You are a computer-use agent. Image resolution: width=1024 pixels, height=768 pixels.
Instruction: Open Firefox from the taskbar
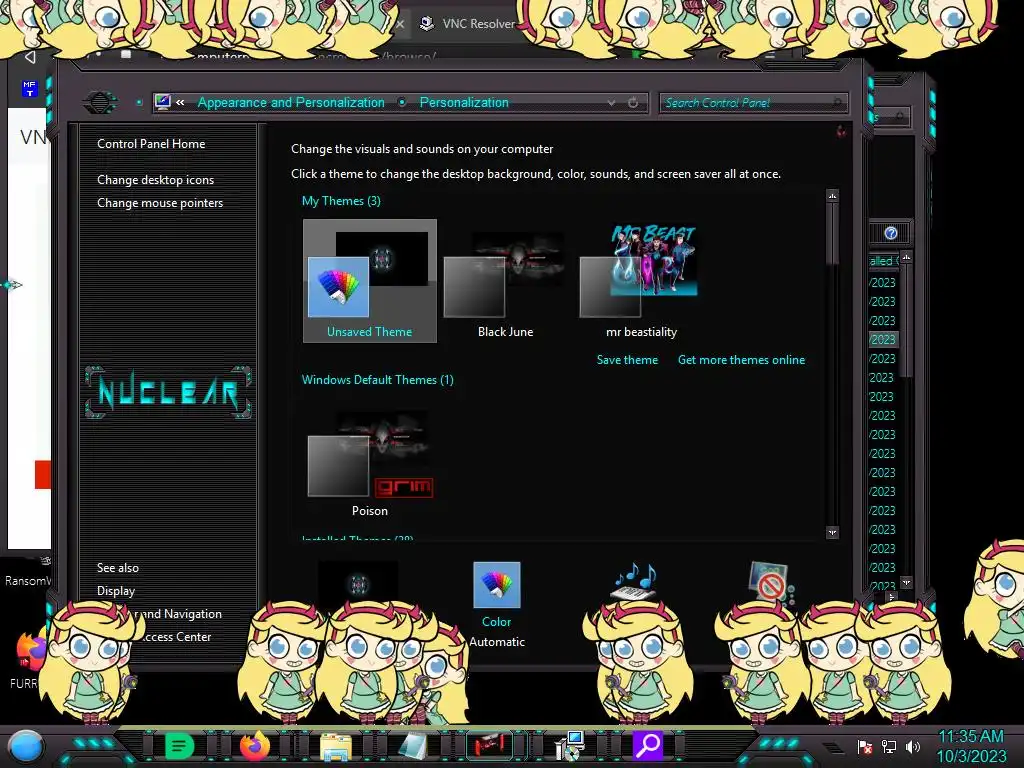pos(255,745)
